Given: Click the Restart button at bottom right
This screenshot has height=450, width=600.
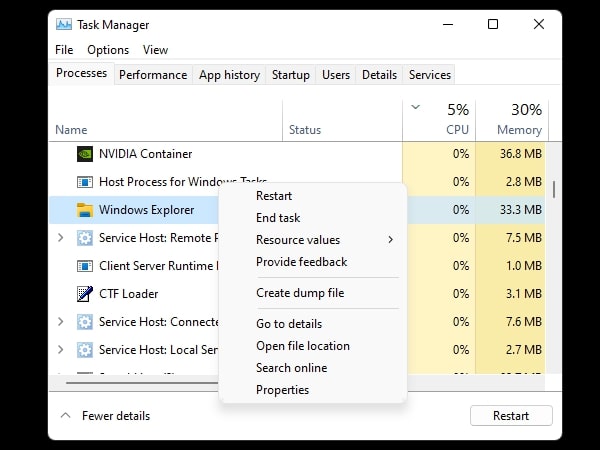Looking at the screenshot, I should pyautogui.click(x=511, y=416).
